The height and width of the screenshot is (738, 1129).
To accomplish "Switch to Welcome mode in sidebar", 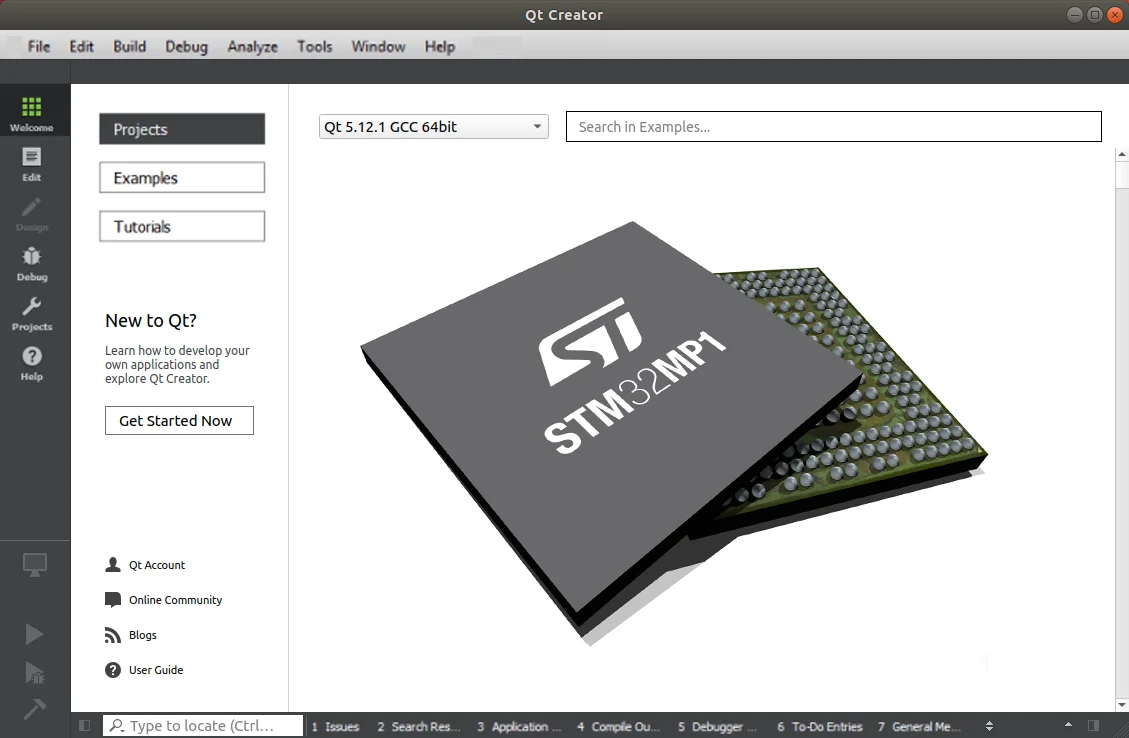I will pyautogui.click(x=32, y=114).
